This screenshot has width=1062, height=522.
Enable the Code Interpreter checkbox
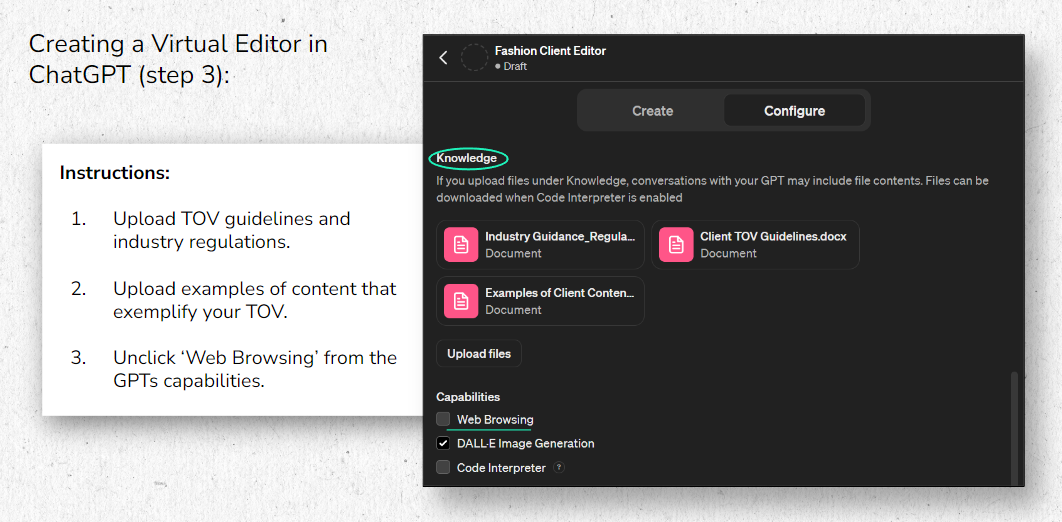(443, 467)
